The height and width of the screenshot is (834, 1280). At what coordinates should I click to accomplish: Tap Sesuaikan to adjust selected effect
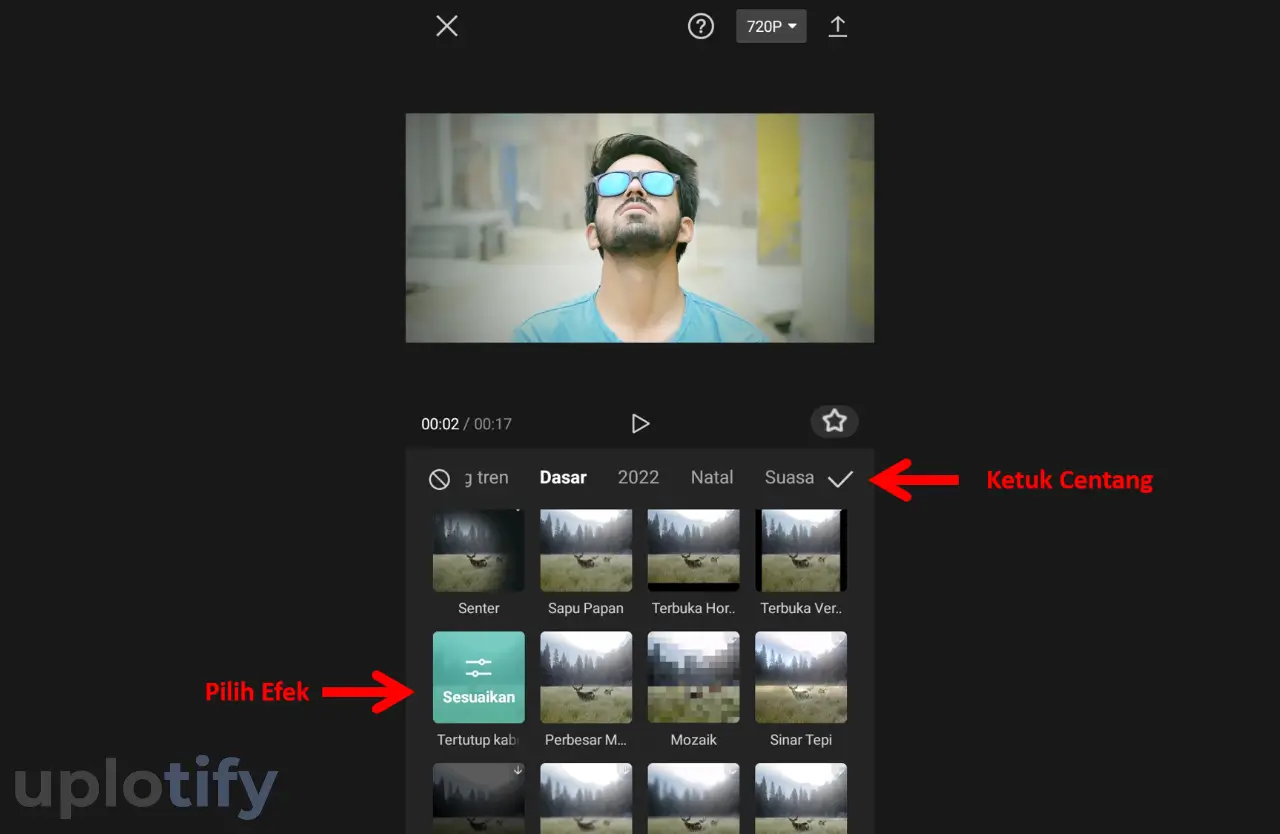click(x=479, y=677)
